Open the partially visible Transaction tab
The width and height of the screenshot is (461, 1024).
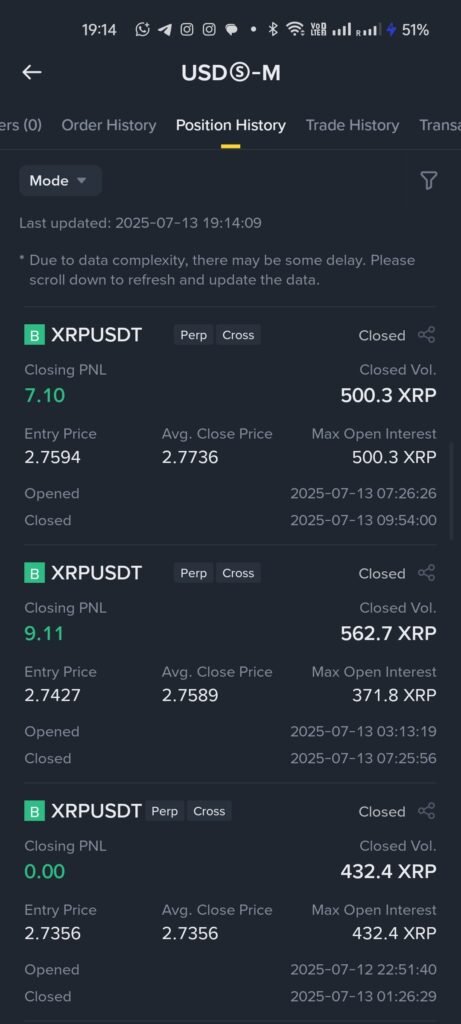(439, 125)
